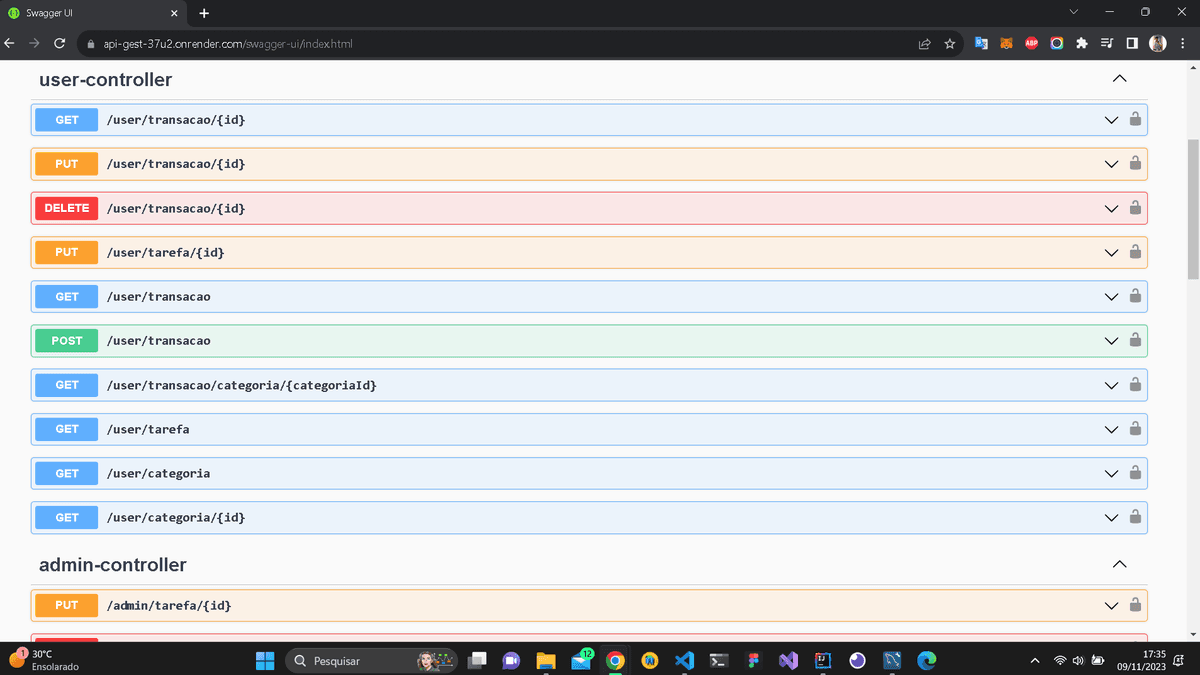This screenshot has height=675, width=1200.
Task: Click the AdBlock Plus extension icon
Action: pyautogui.click(x=1031, y=44)
